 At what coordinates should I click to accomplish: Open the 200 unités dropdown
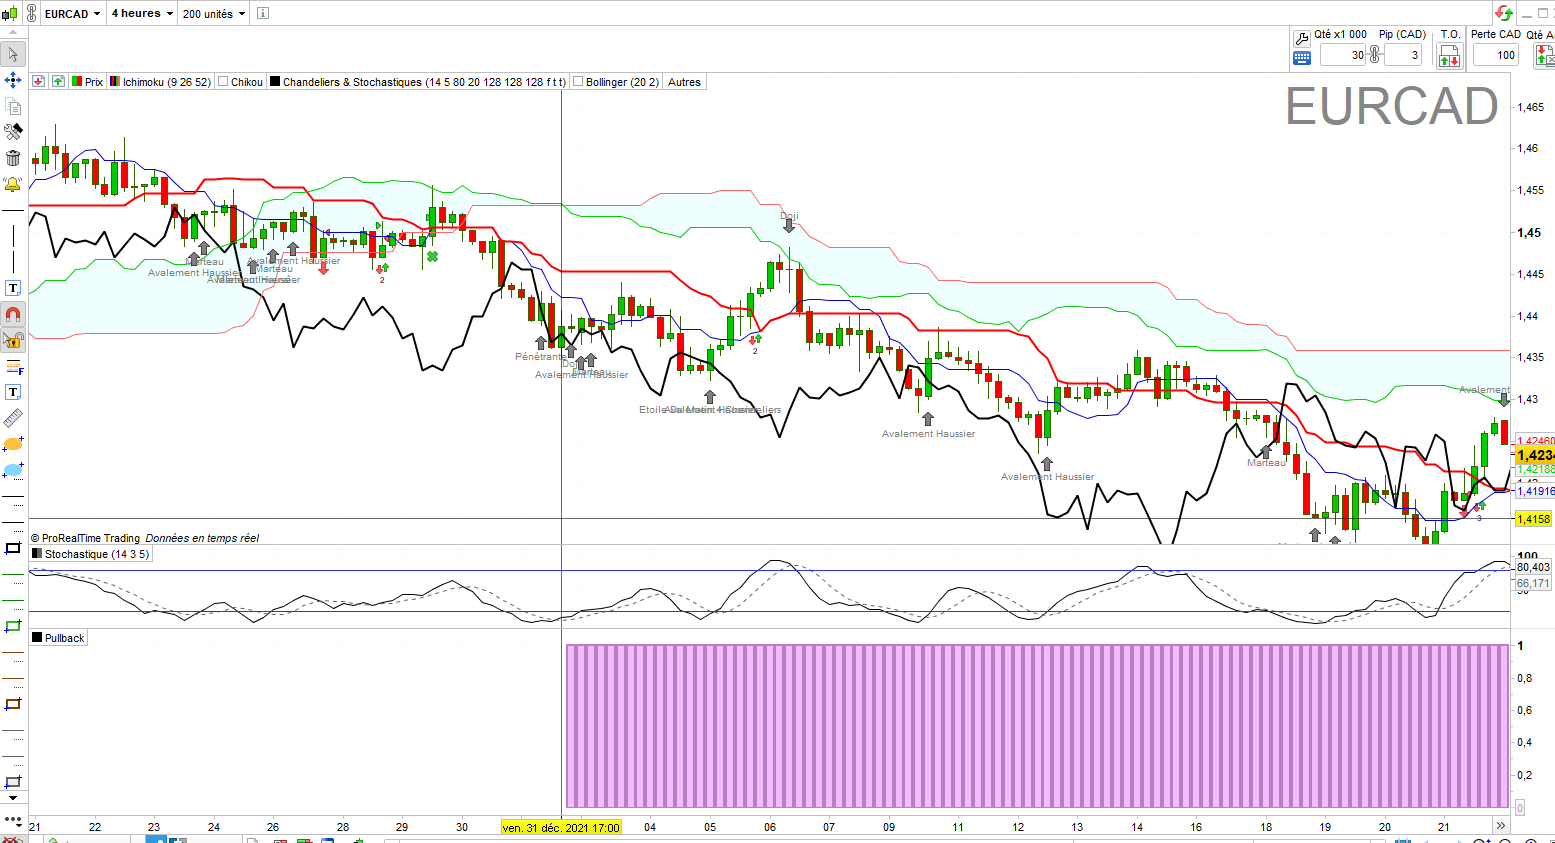(x=214, y=14)
